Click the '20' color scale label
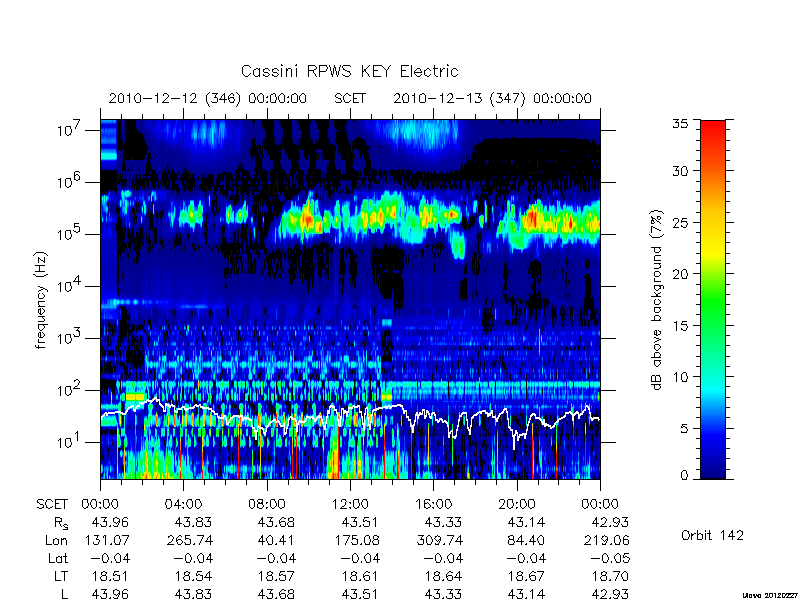Viewport: 800px width, 600px height. point(680,274)
